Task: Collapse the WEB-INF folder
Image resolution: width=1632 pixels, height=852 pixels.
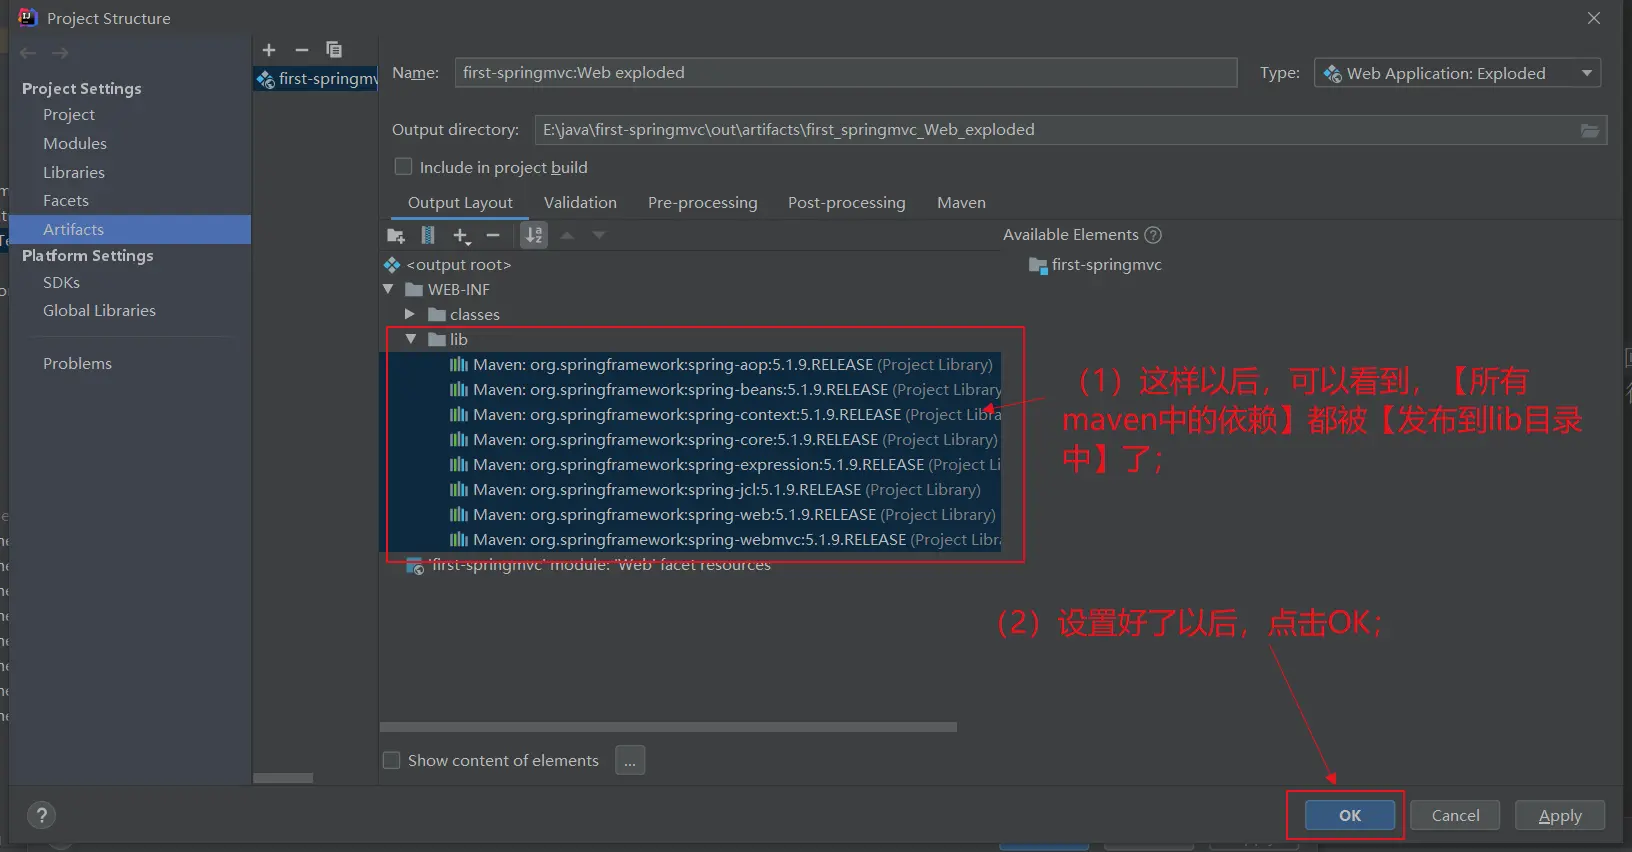Action: [x=388, y=289]
